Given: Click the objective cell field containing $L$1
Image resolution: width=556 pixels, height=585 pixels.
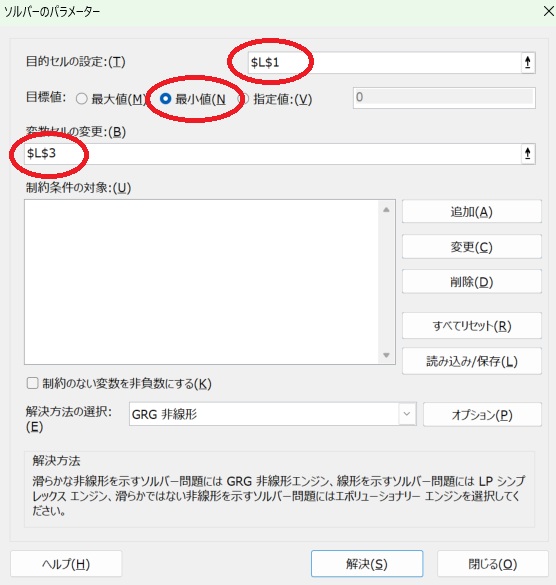Looking at the screenshot, I should [x=384, y=62].
